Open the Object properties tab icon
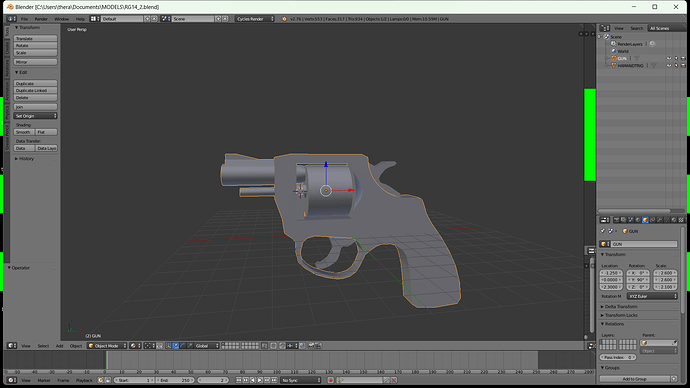The height and width of the screenshot is (388, 690). (x=646, y=220)
